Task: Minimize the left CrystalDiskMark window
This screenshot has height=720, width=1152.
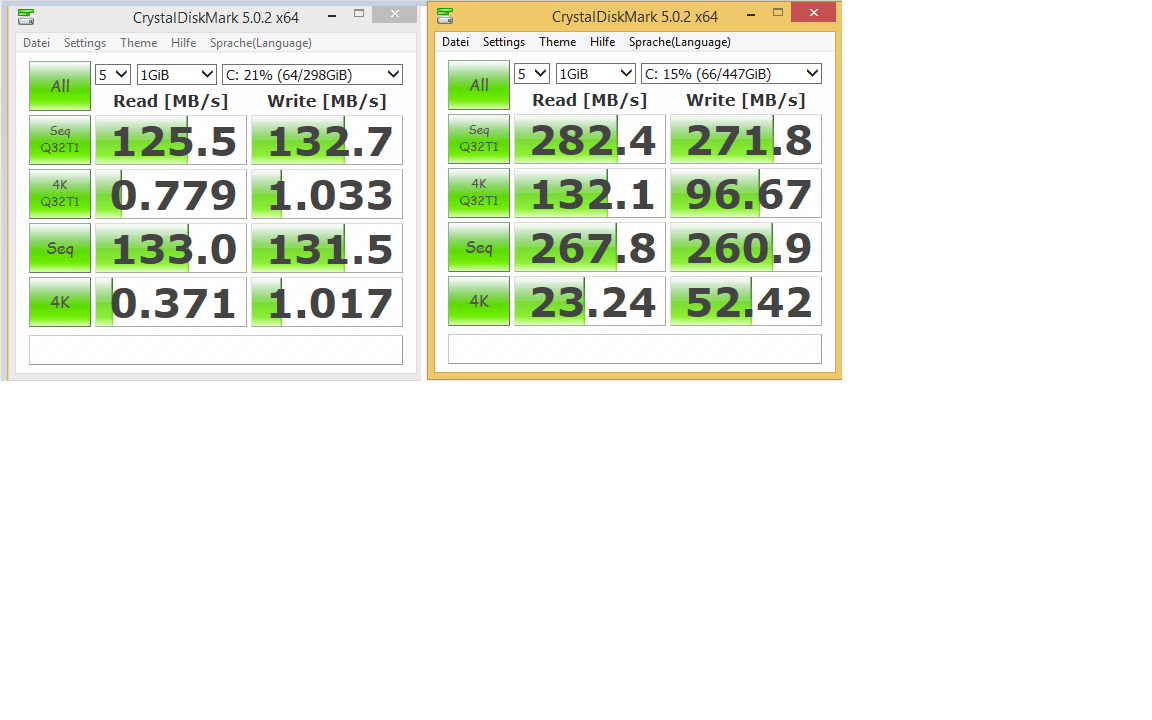Action: pos(332,15)
